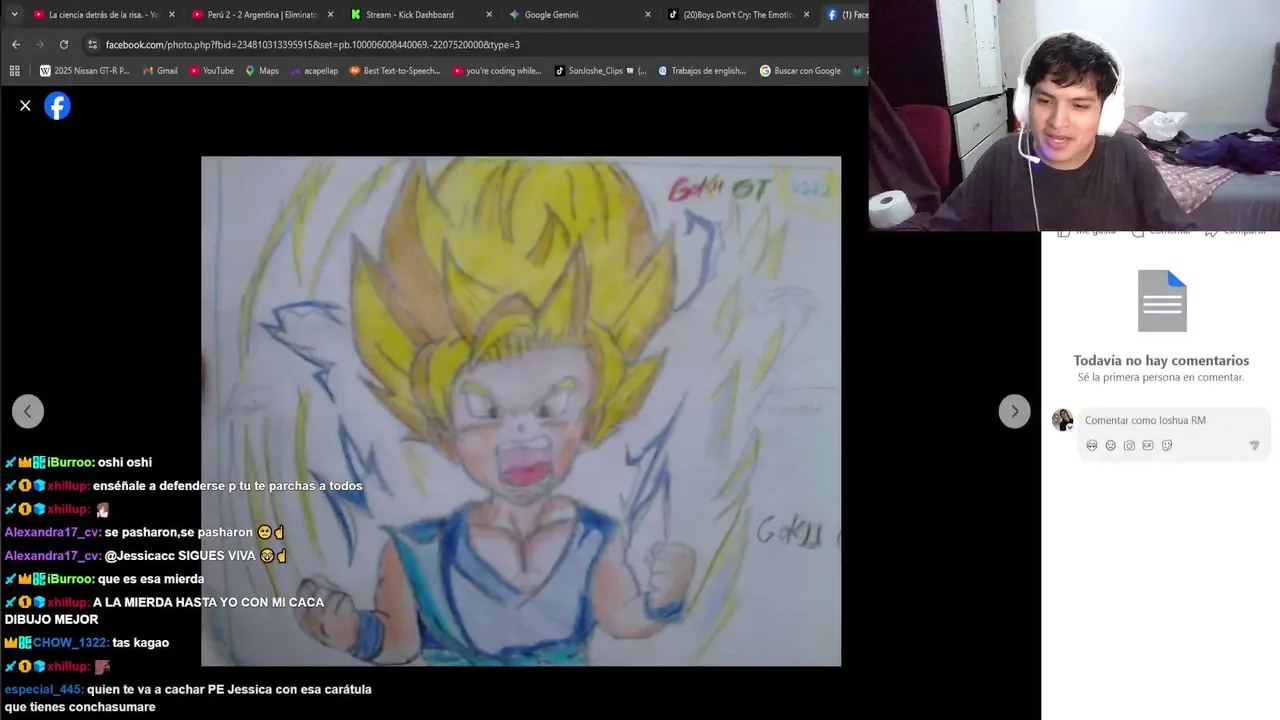
Task: Open 'Trabajos de english...' bookmark
Action: [x=702, y=71]
